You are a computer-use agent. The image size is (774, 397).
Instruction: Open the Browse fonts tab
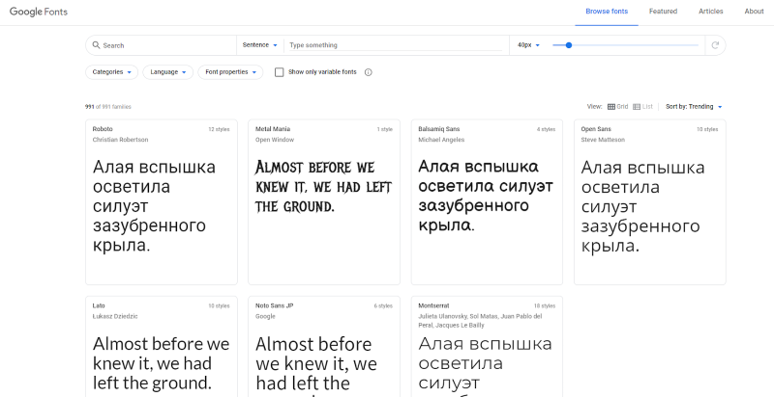tap(607, 11)
